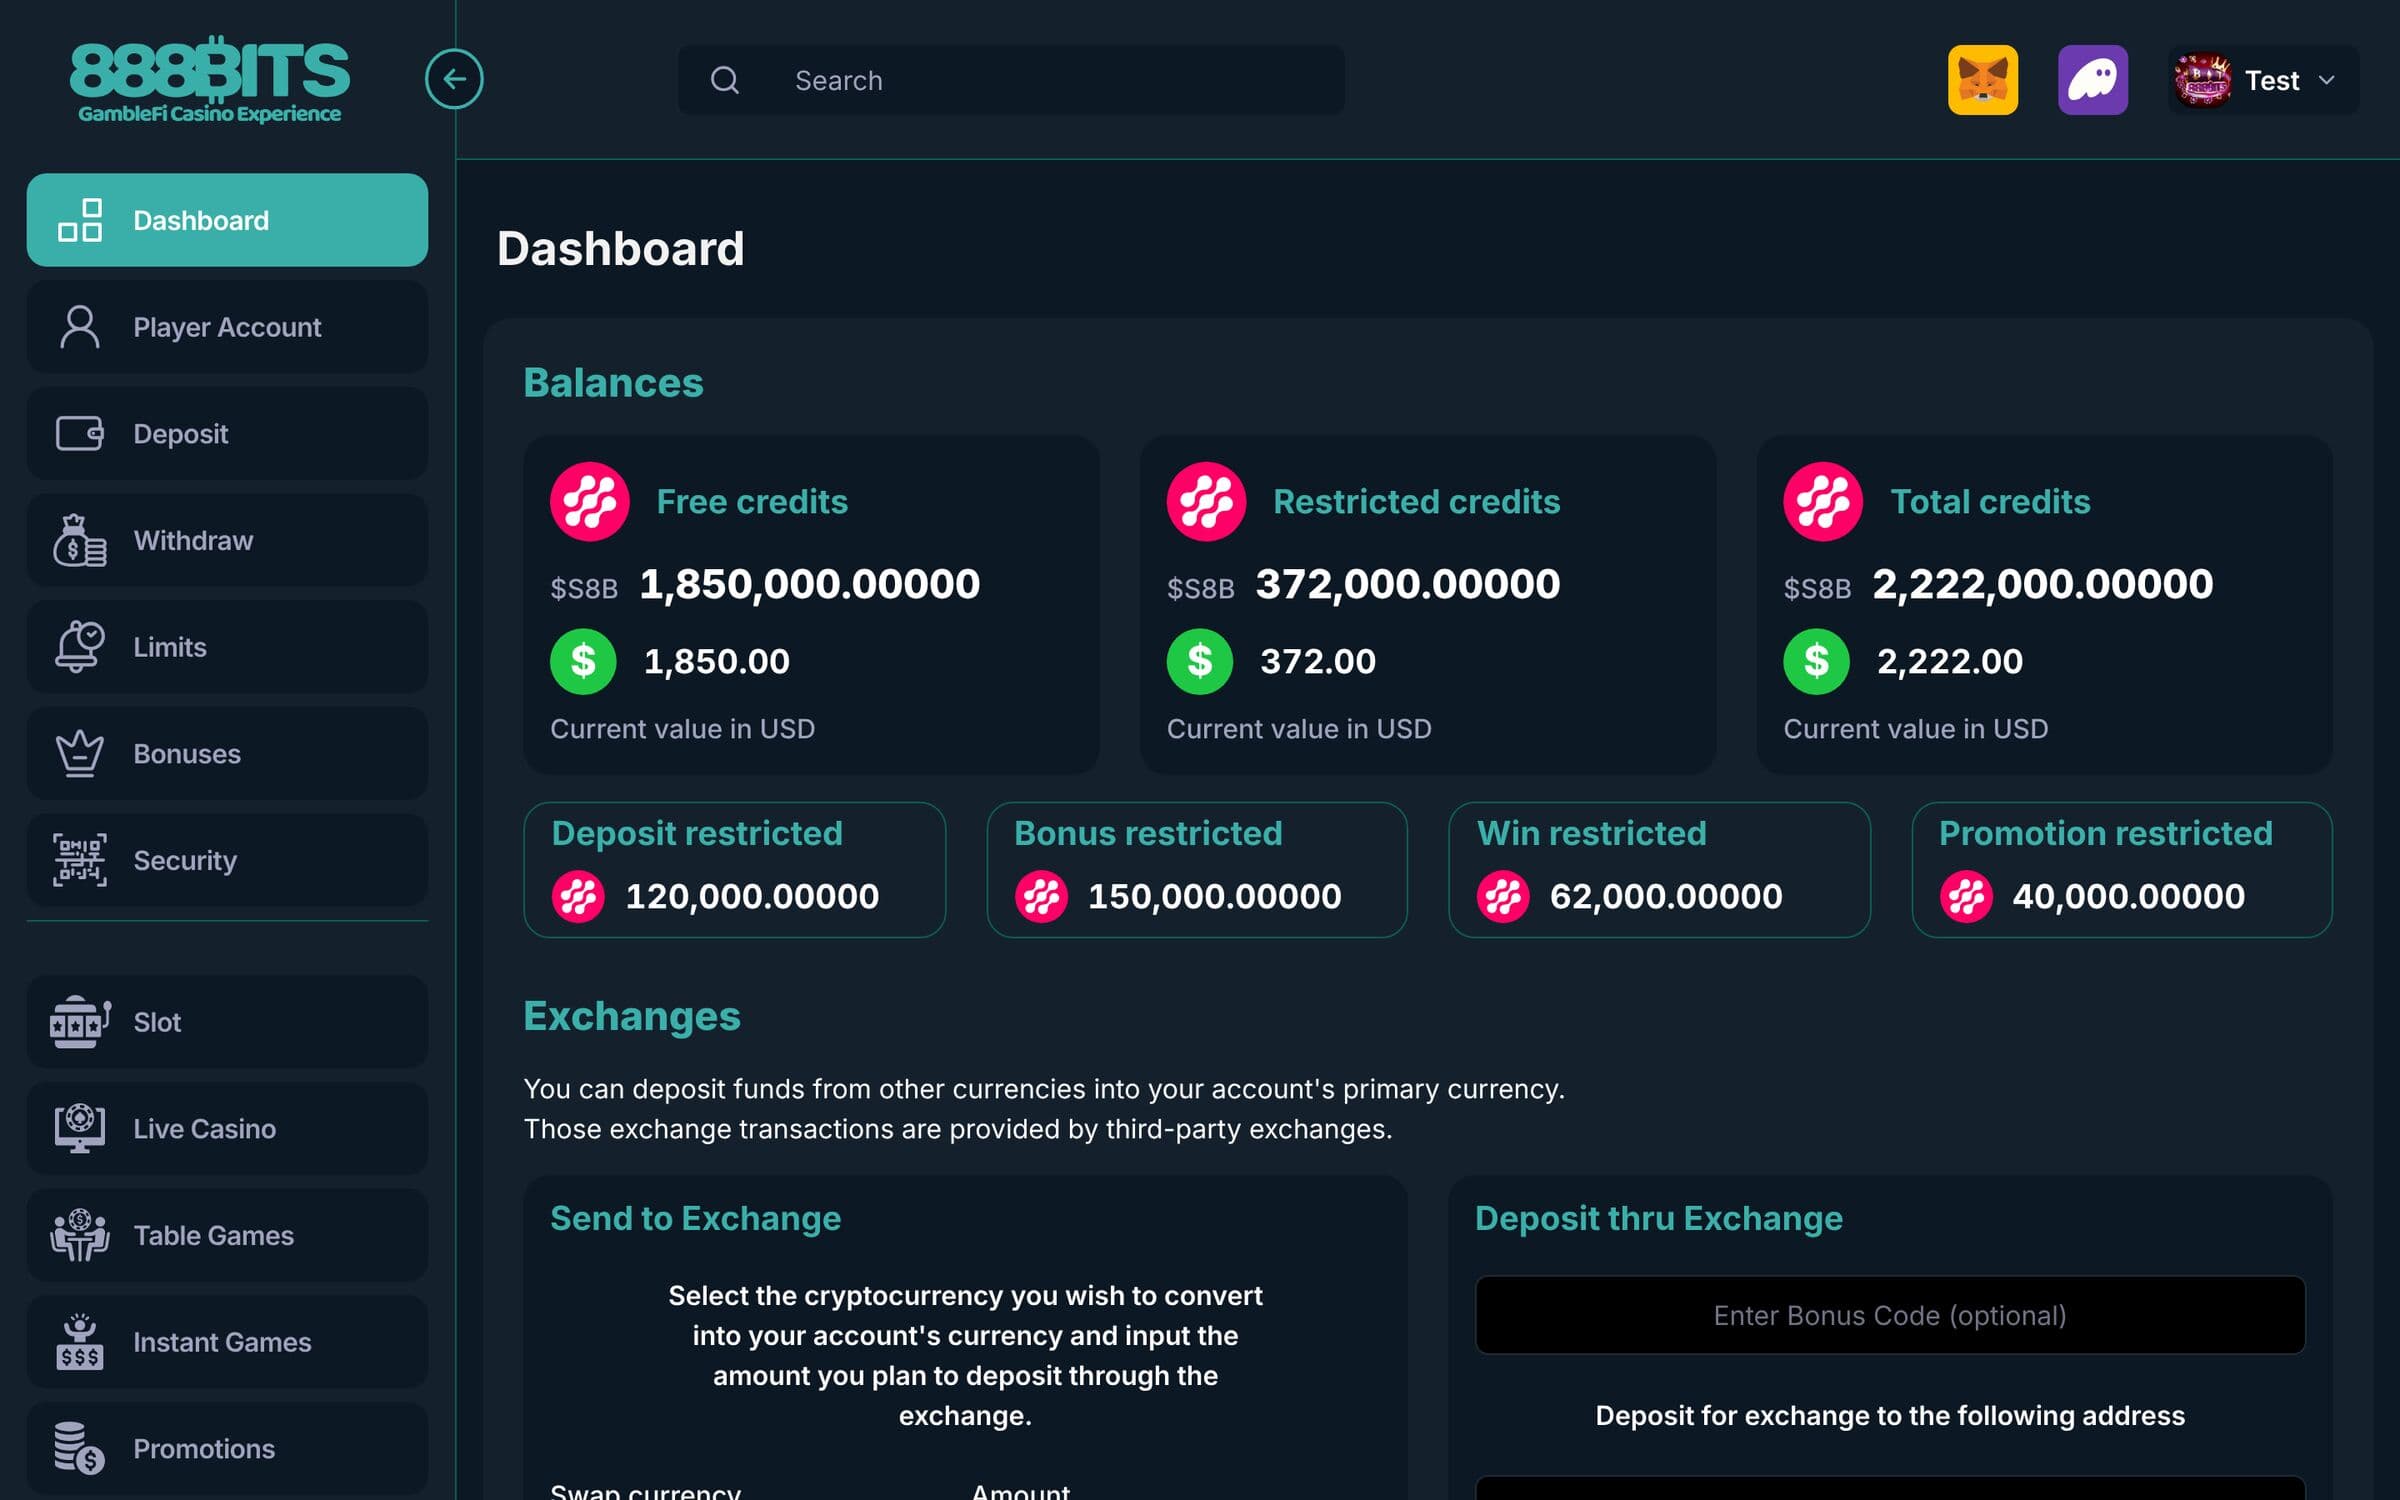Click the Bonuses crown icon
This screenshot has width=2400, height=1500.
80,754
